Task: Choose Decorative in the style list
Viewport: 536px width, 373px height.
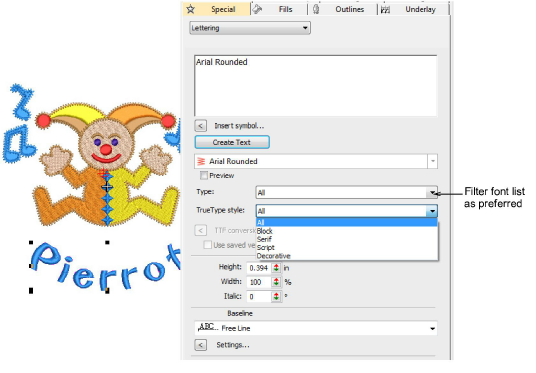Action: (x=273, y=256)
